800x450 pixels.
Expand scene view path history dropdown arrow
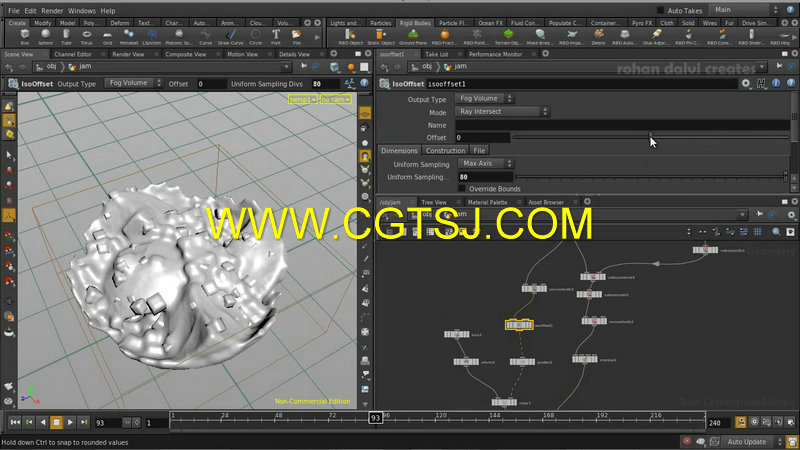[286, 67]
